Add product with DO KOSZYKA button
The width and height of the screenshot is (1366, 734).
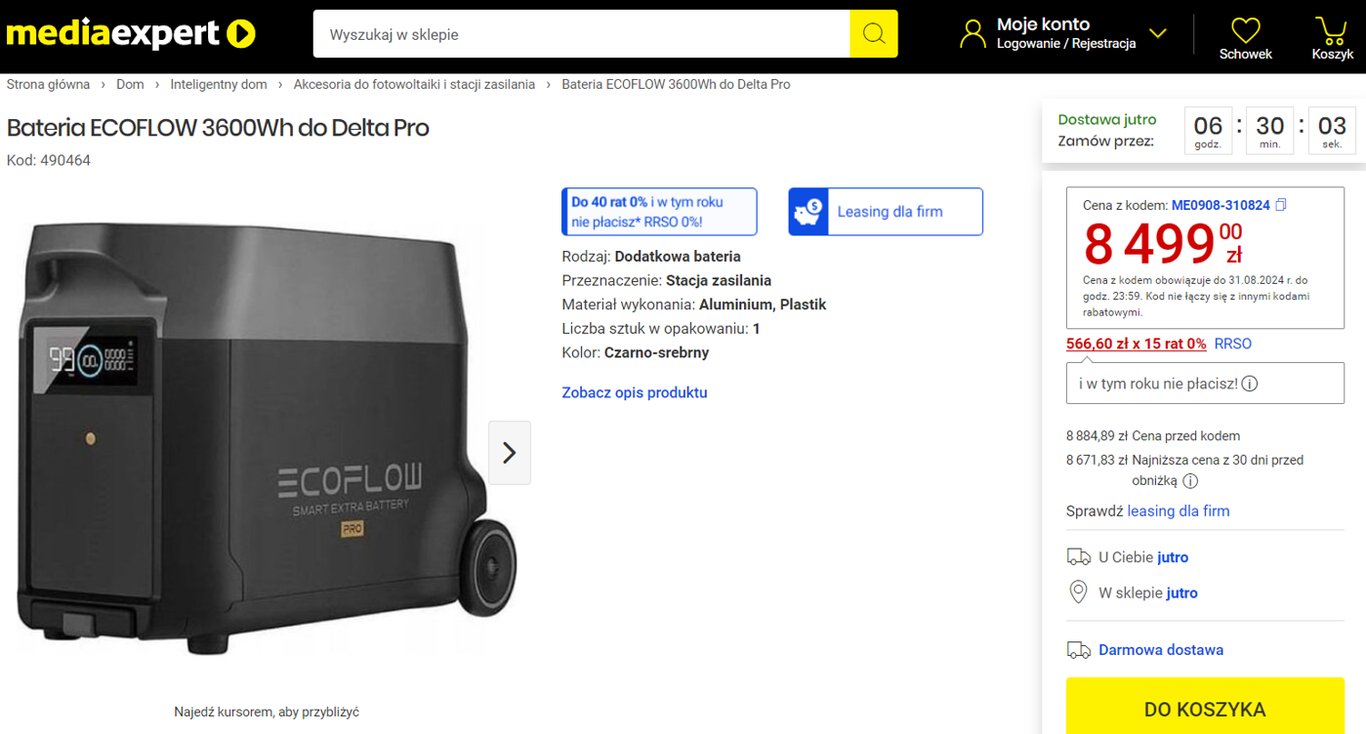point(1204,709)
